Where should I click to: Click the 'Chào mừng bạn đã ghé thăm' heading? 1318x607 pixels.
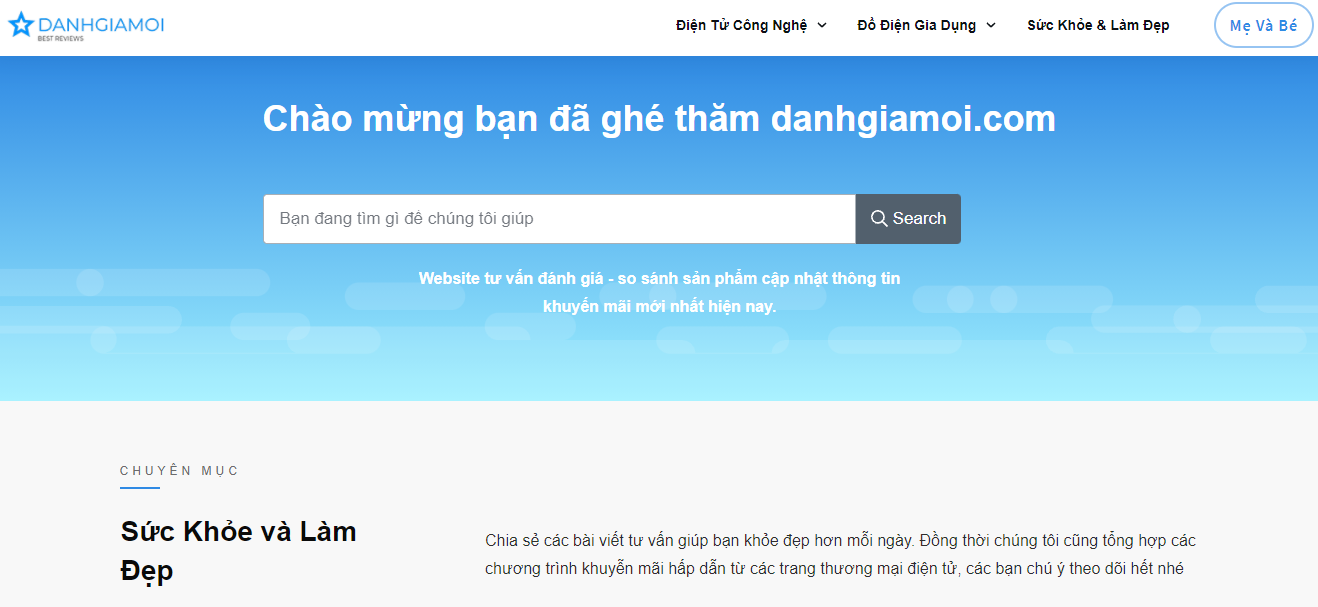click(x=659, y=119)
